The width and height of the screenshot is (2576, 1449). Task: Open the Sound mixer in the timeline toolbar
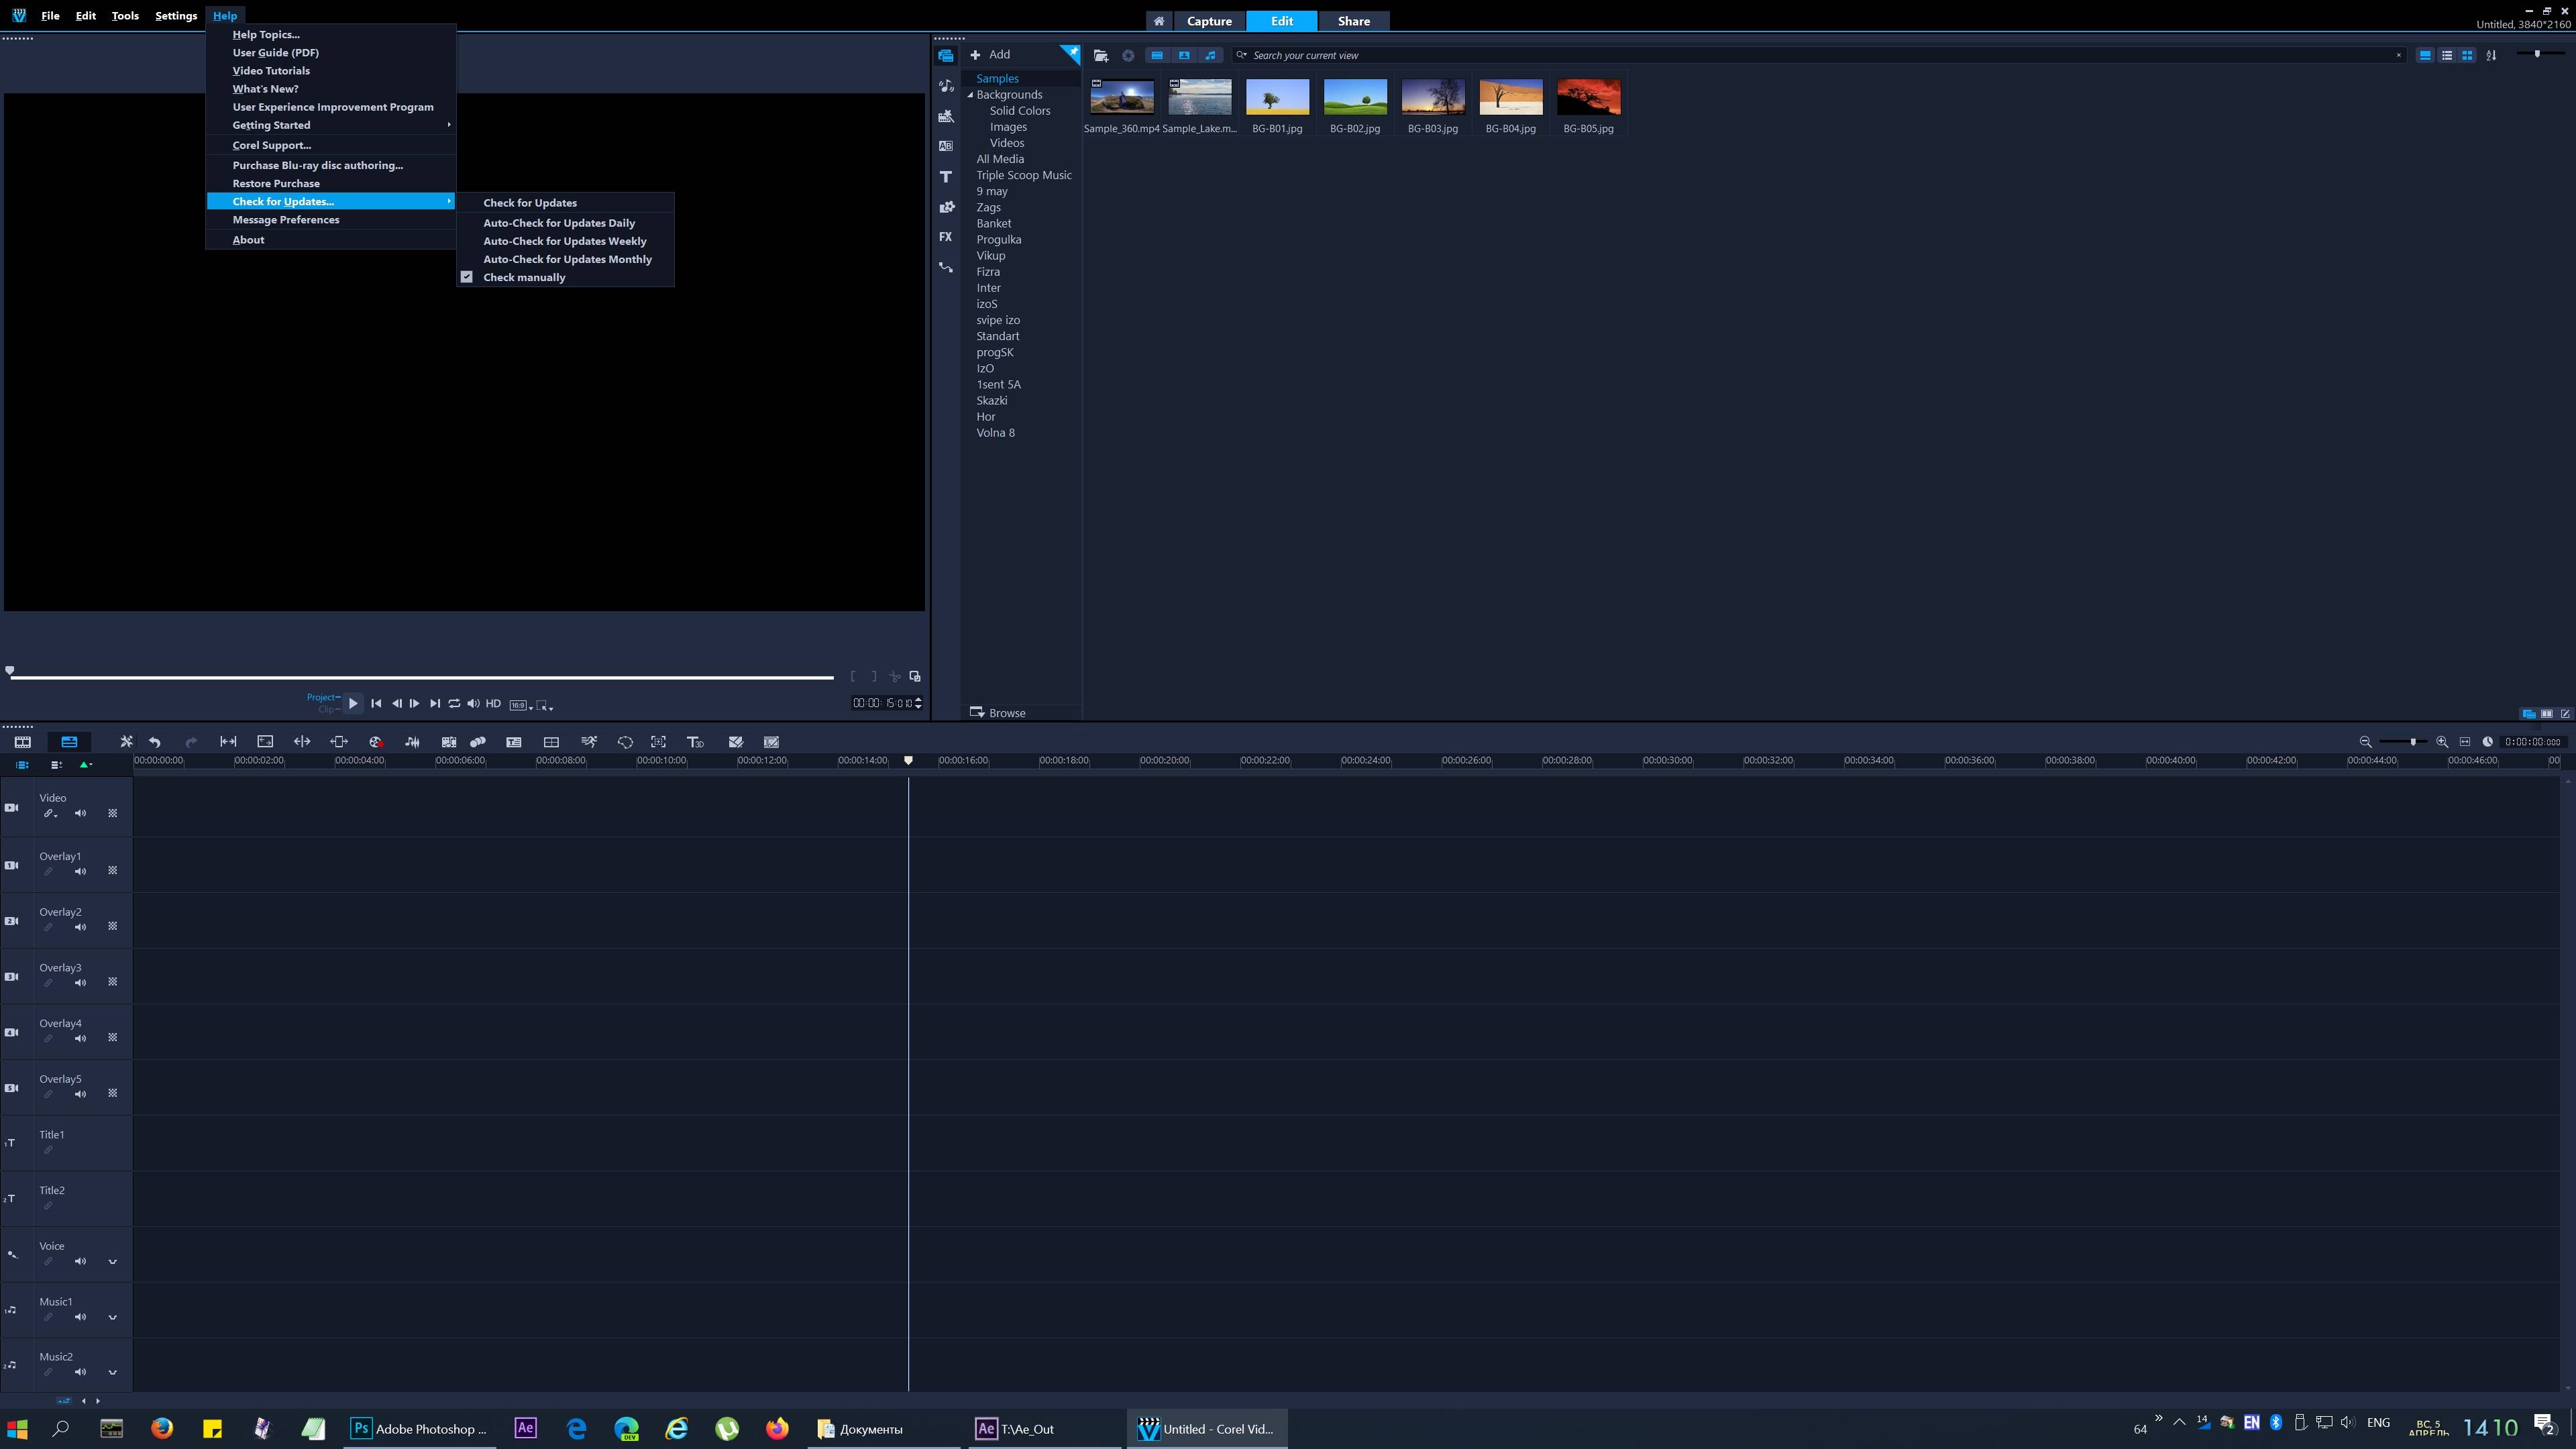[412, 742]
